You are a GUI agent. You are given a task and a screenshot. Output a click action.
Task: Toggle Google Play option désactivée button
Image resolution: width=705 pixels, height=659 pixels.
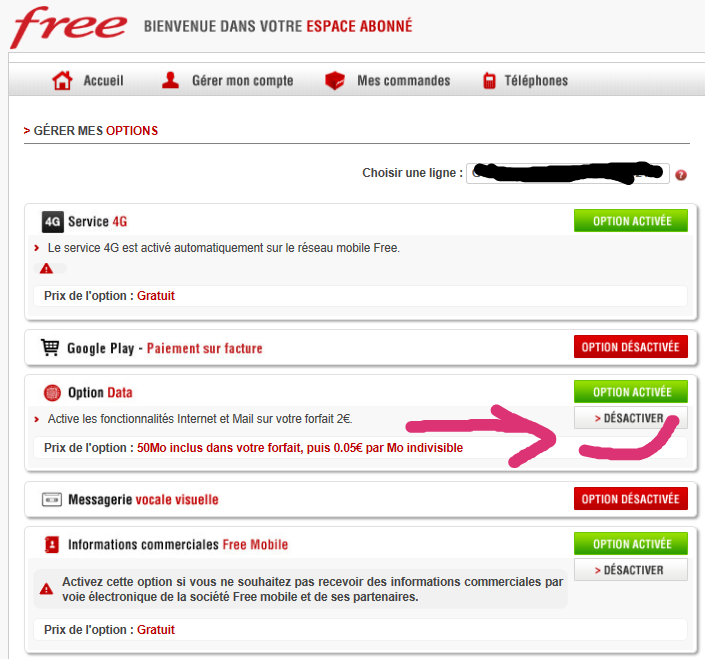630,347
